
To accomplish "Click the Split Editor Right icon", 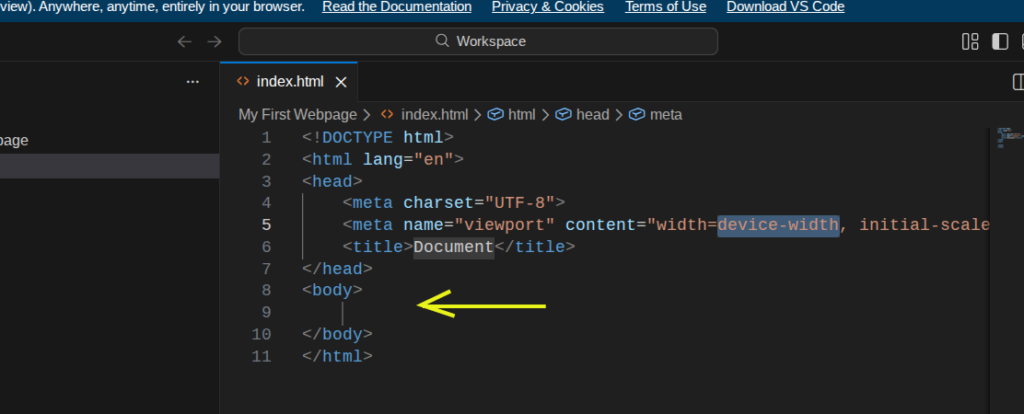I will [x=1017, y=82].
